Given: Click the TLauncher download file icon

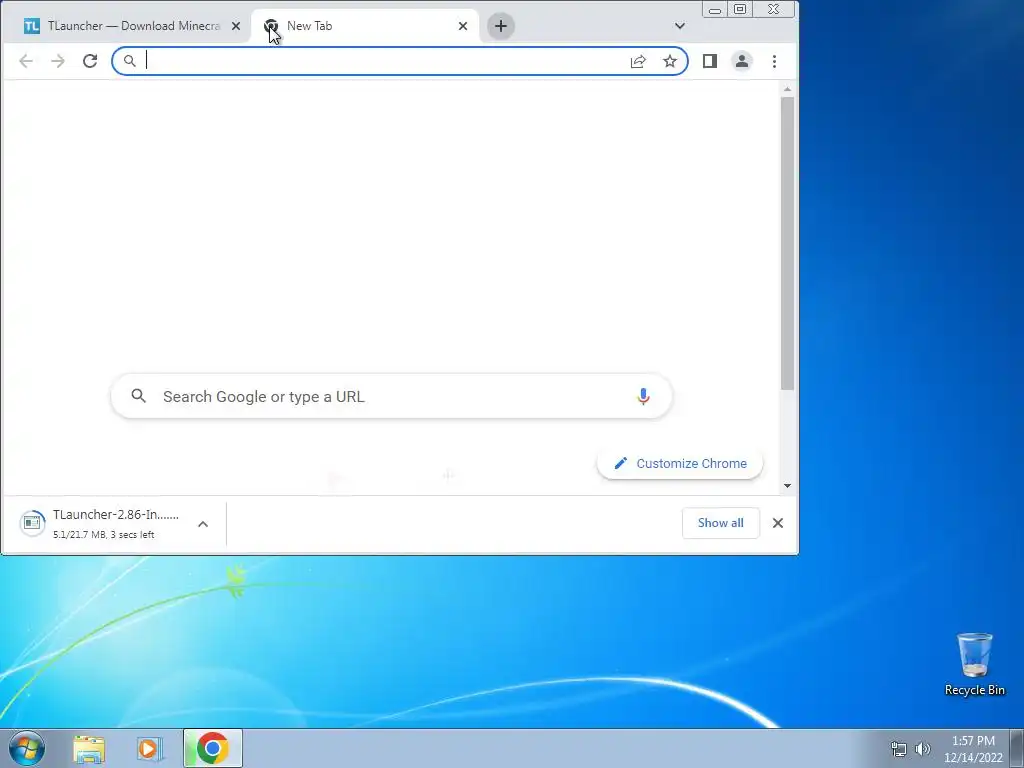Looking at the screenshot, I should (x=32, y=523).
